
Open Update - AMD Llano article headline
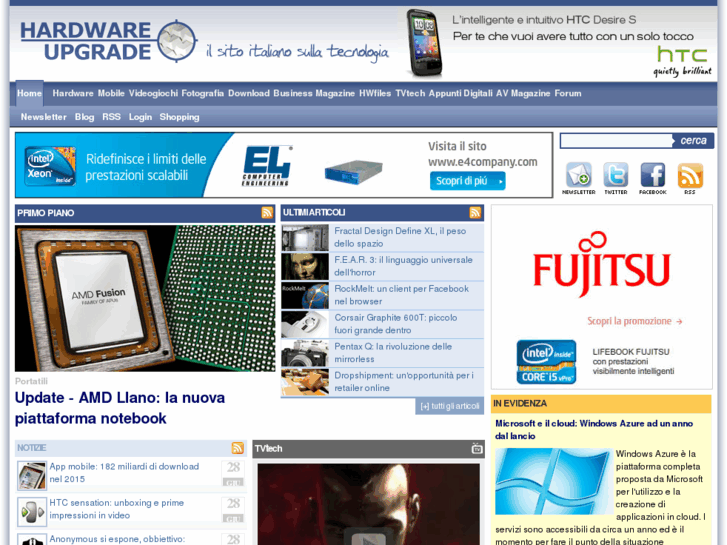(x=120, y=408)
